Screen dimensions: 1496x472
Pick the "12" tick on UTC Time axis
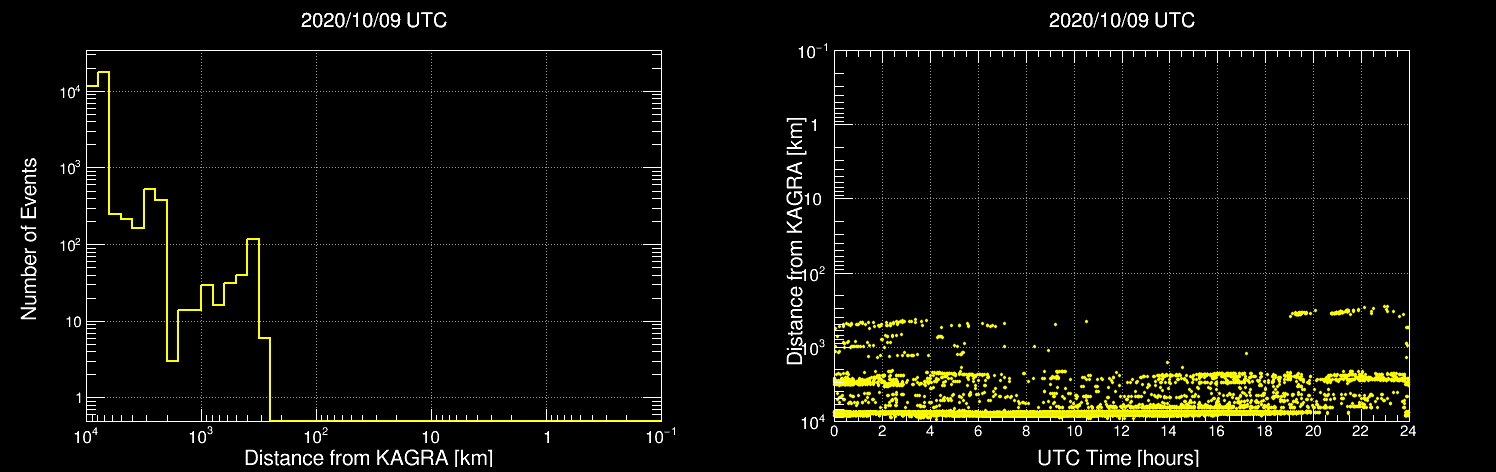pyautogui.click(x=1122, y=431)
